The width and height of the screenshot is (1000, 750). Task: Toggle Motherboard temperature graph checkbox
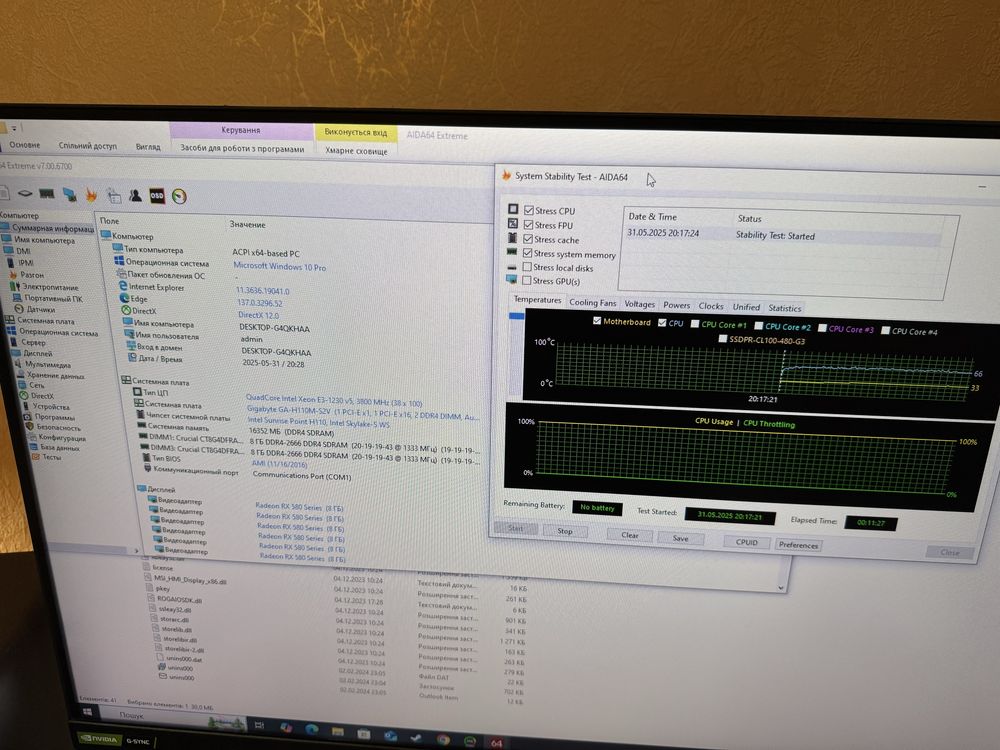click(597, 321)
